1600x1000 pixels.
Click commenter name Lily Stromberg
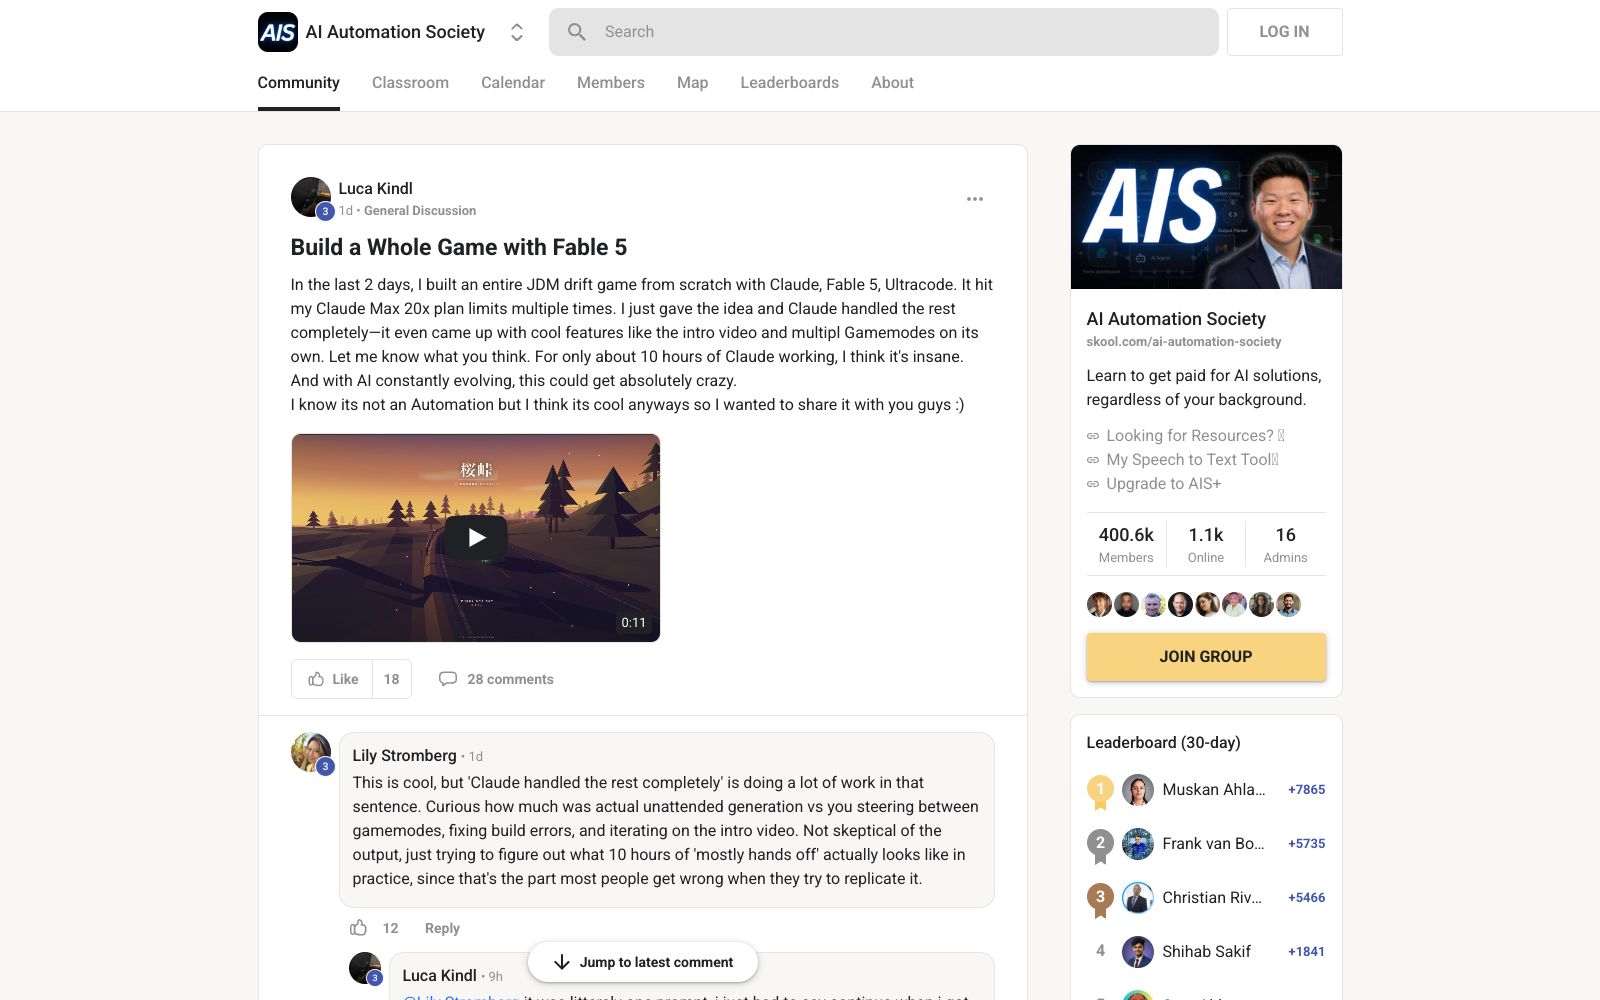pos(404,755)
